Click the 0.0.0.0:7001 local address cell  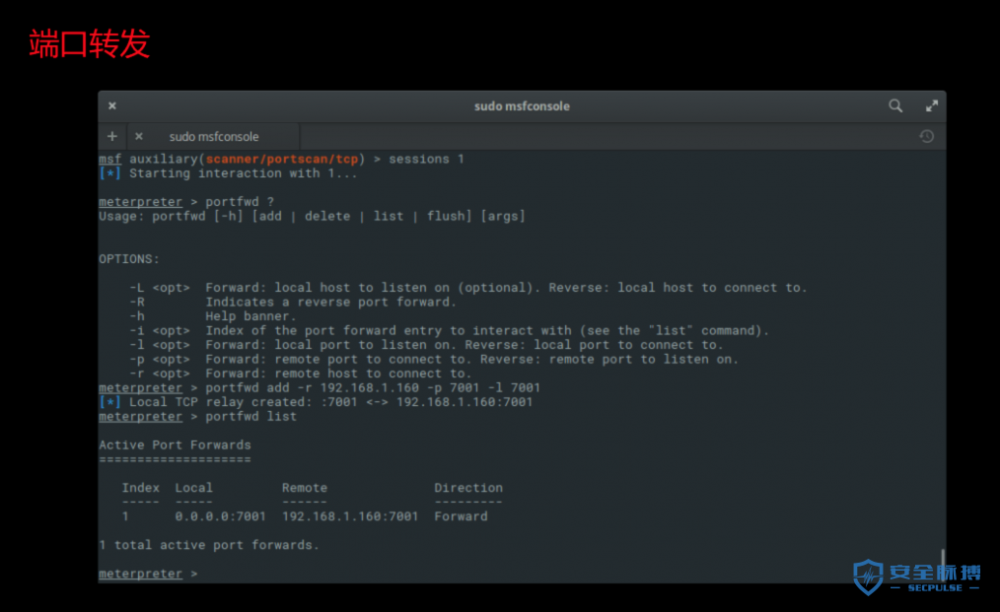coord(221,516)
